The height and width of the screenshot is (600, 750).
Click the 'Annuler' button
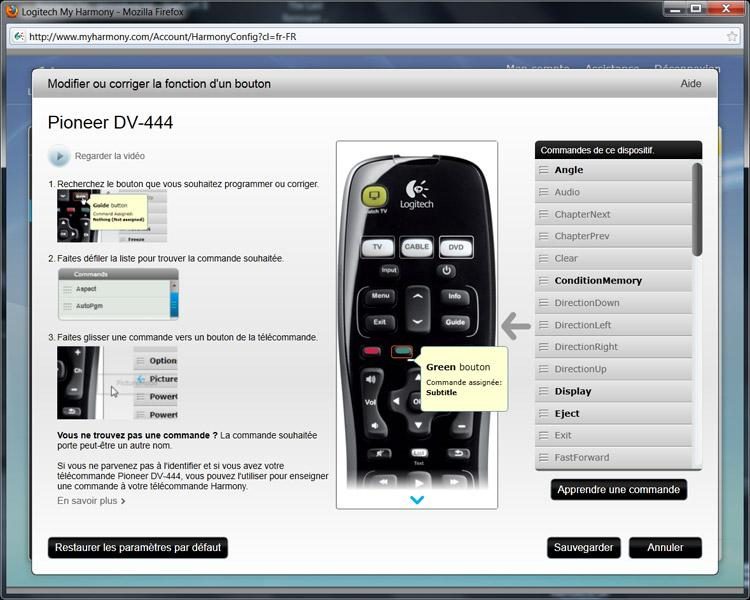[665, 547]
